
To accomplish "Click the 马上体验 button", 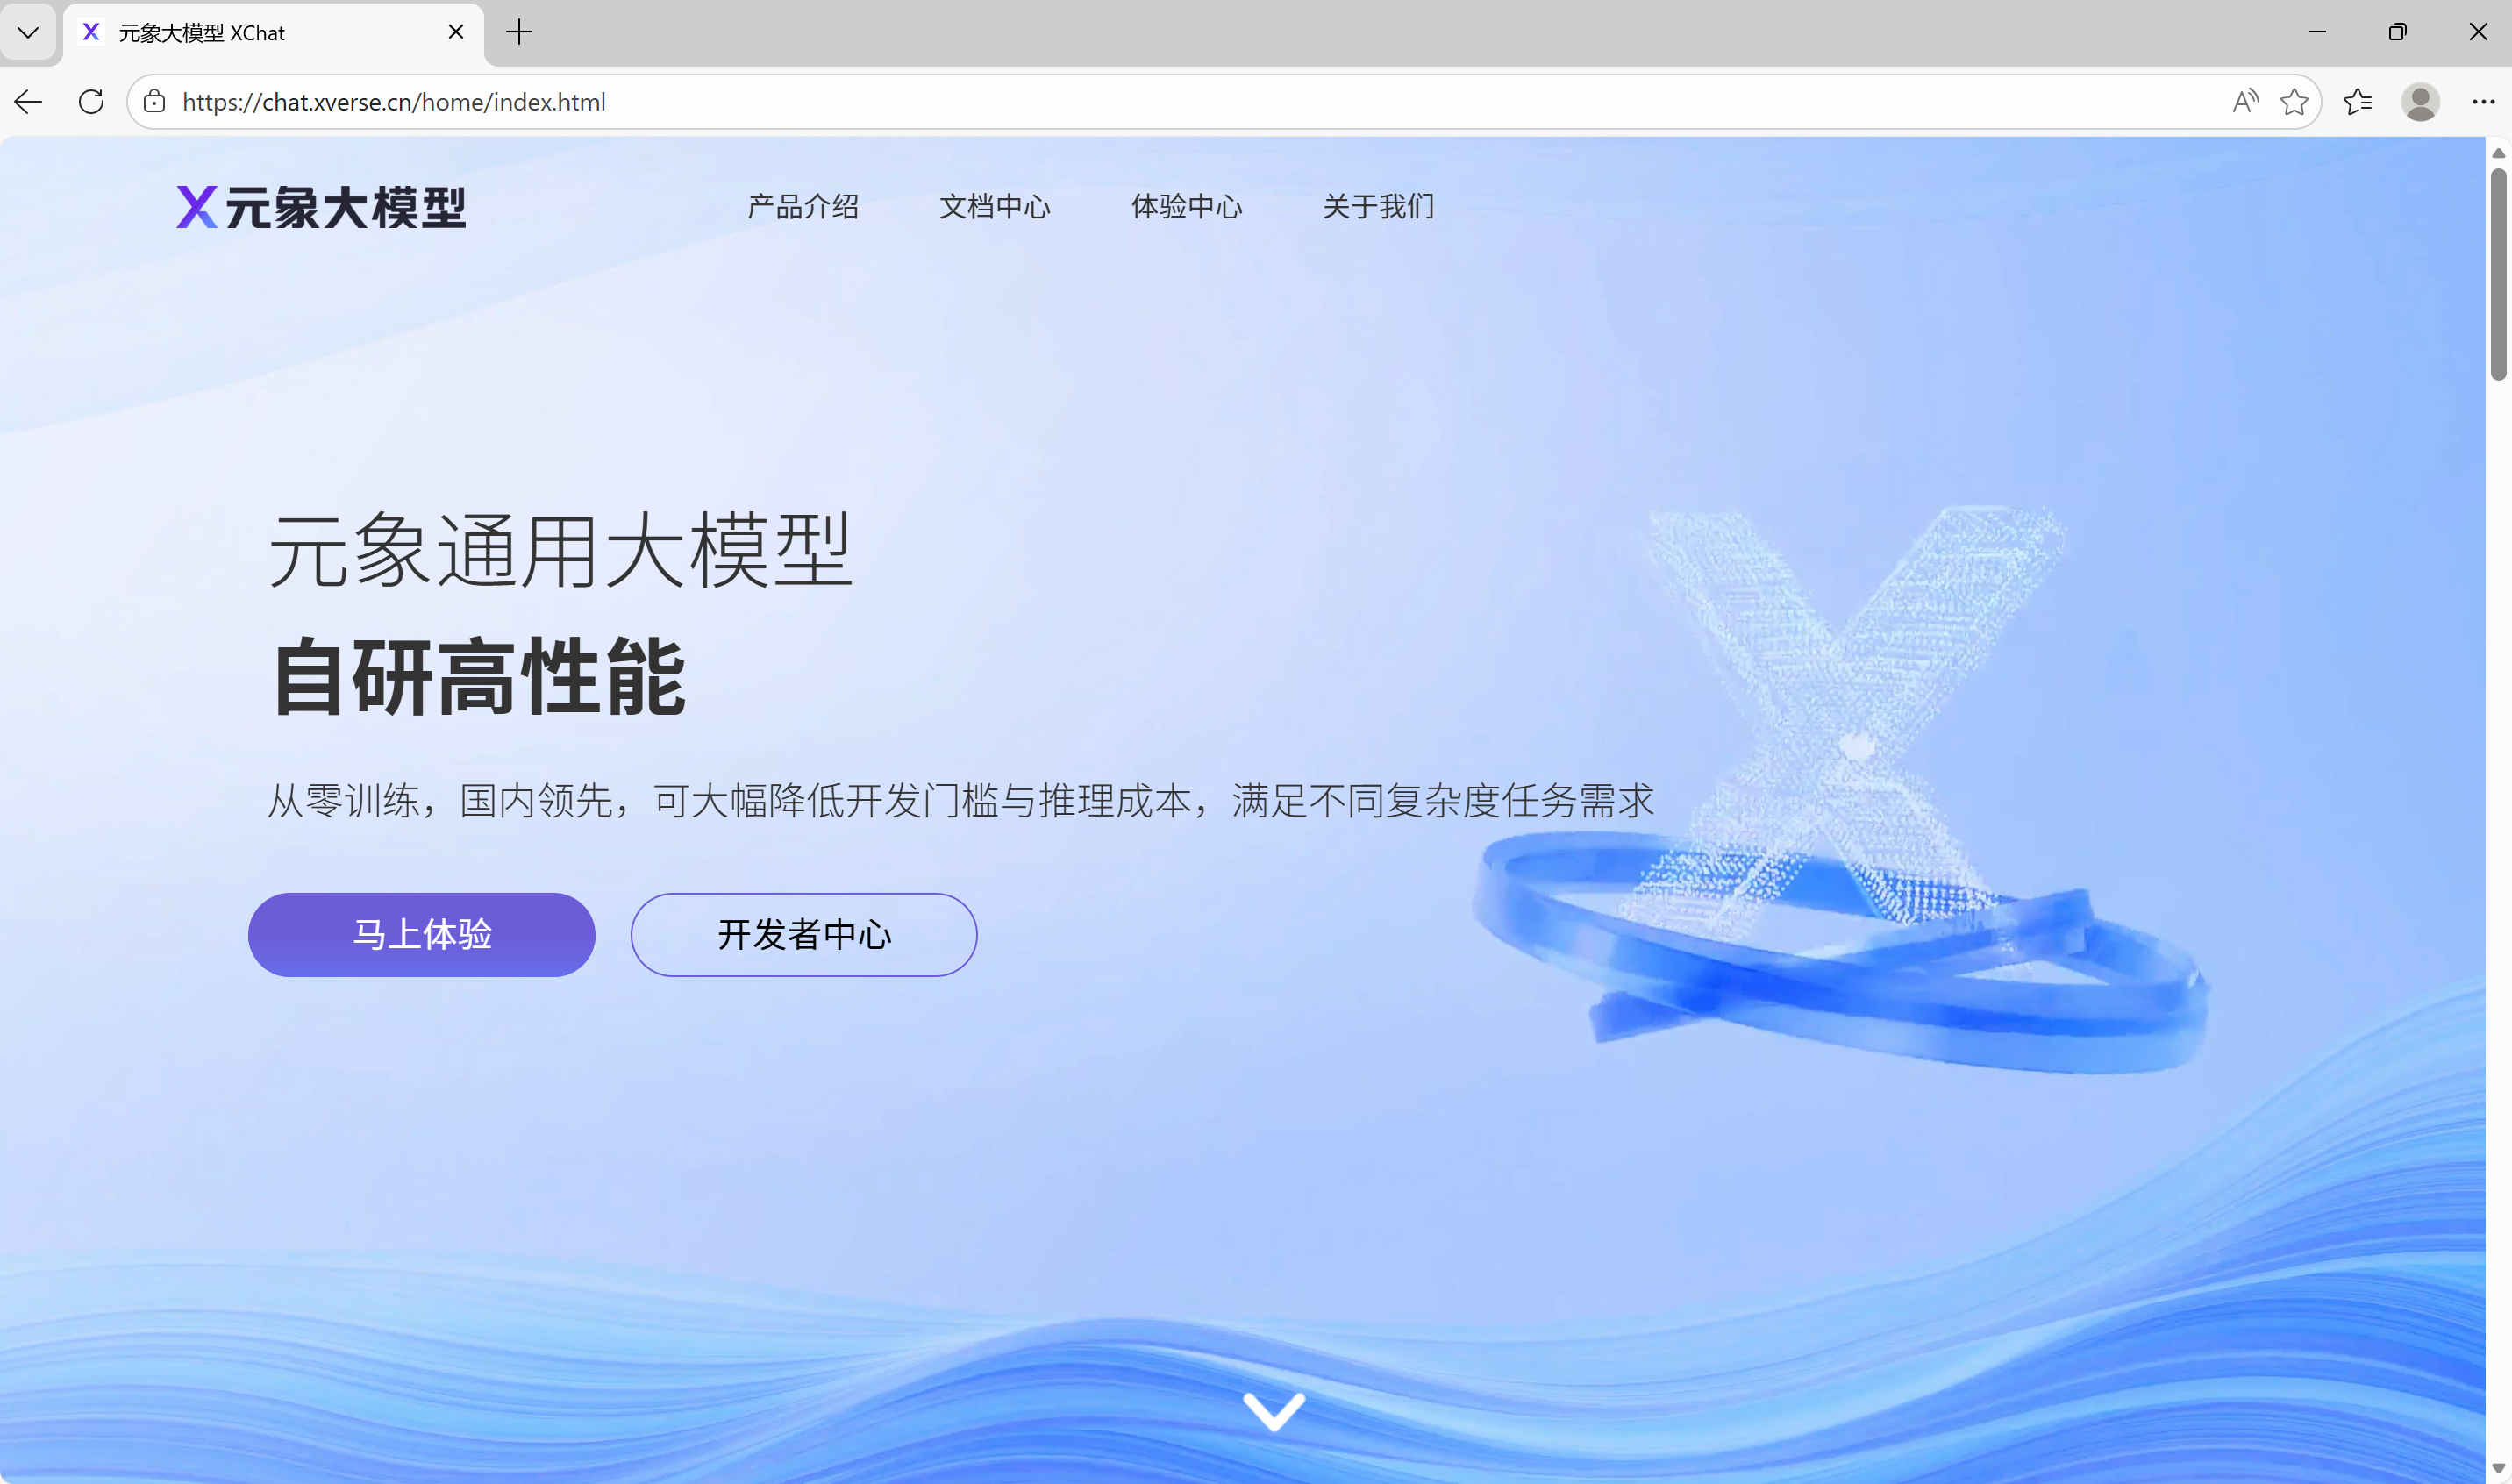I will point(421,934).
